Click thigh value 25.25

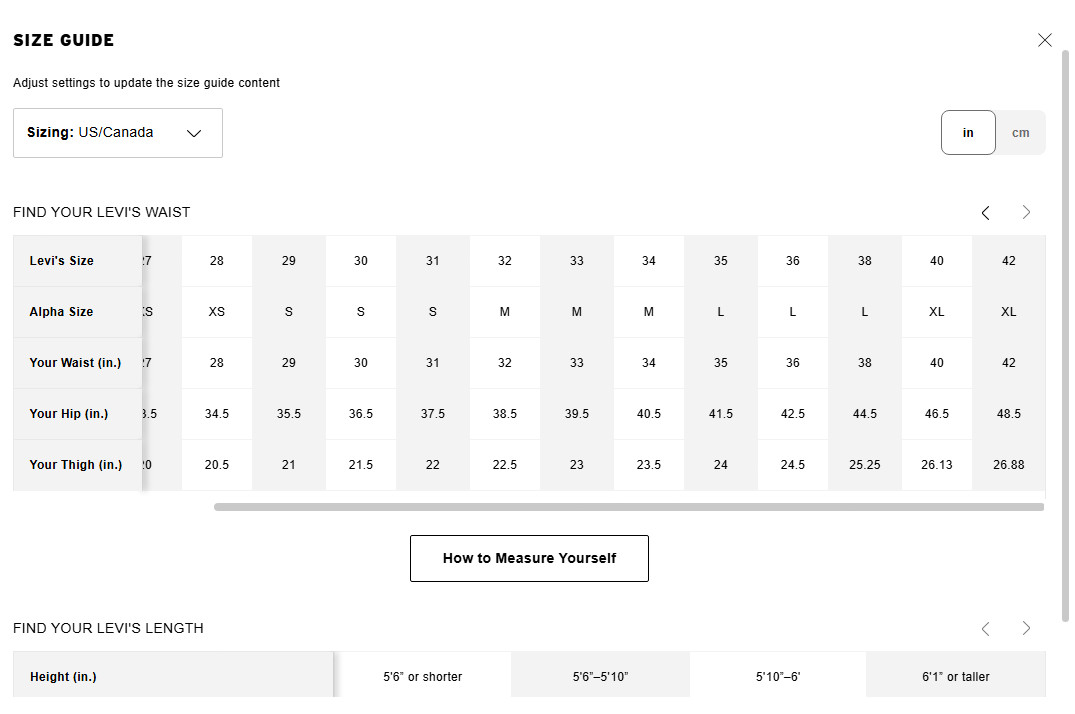(x=865, y=464)
